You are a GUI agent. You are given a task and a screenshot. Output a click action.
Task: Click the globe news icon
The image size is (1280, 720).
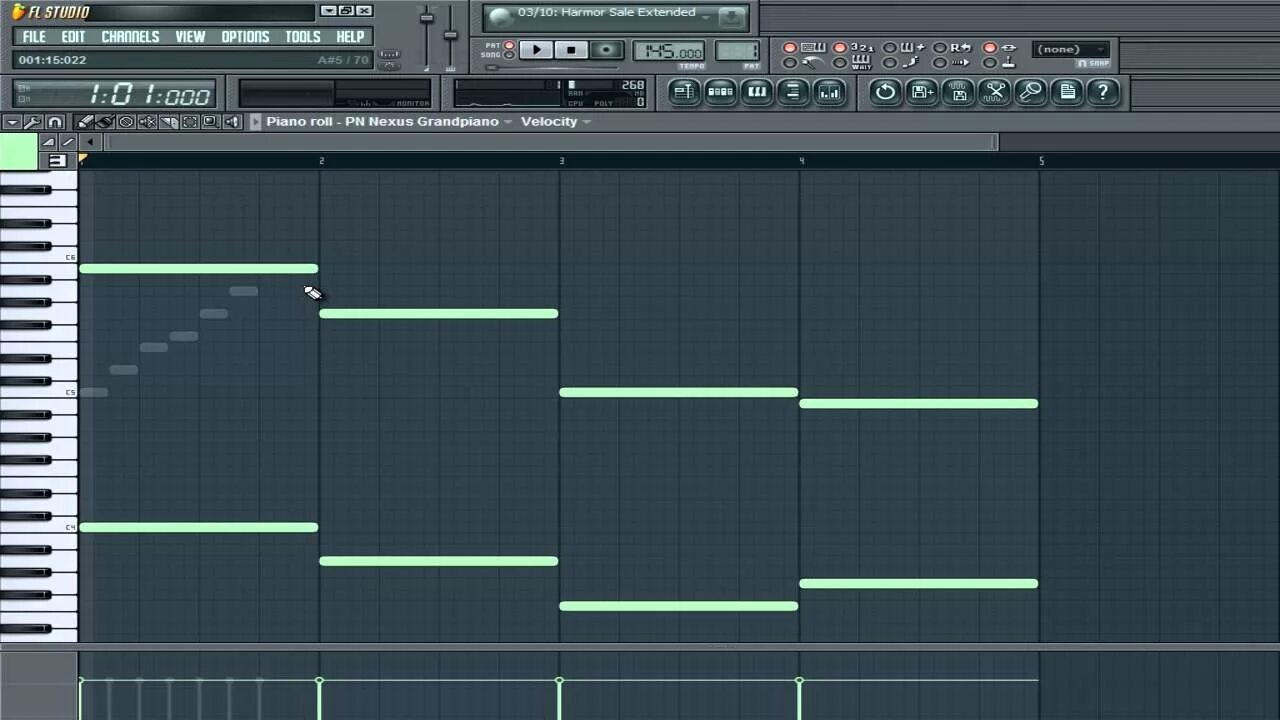coord(500,17)
